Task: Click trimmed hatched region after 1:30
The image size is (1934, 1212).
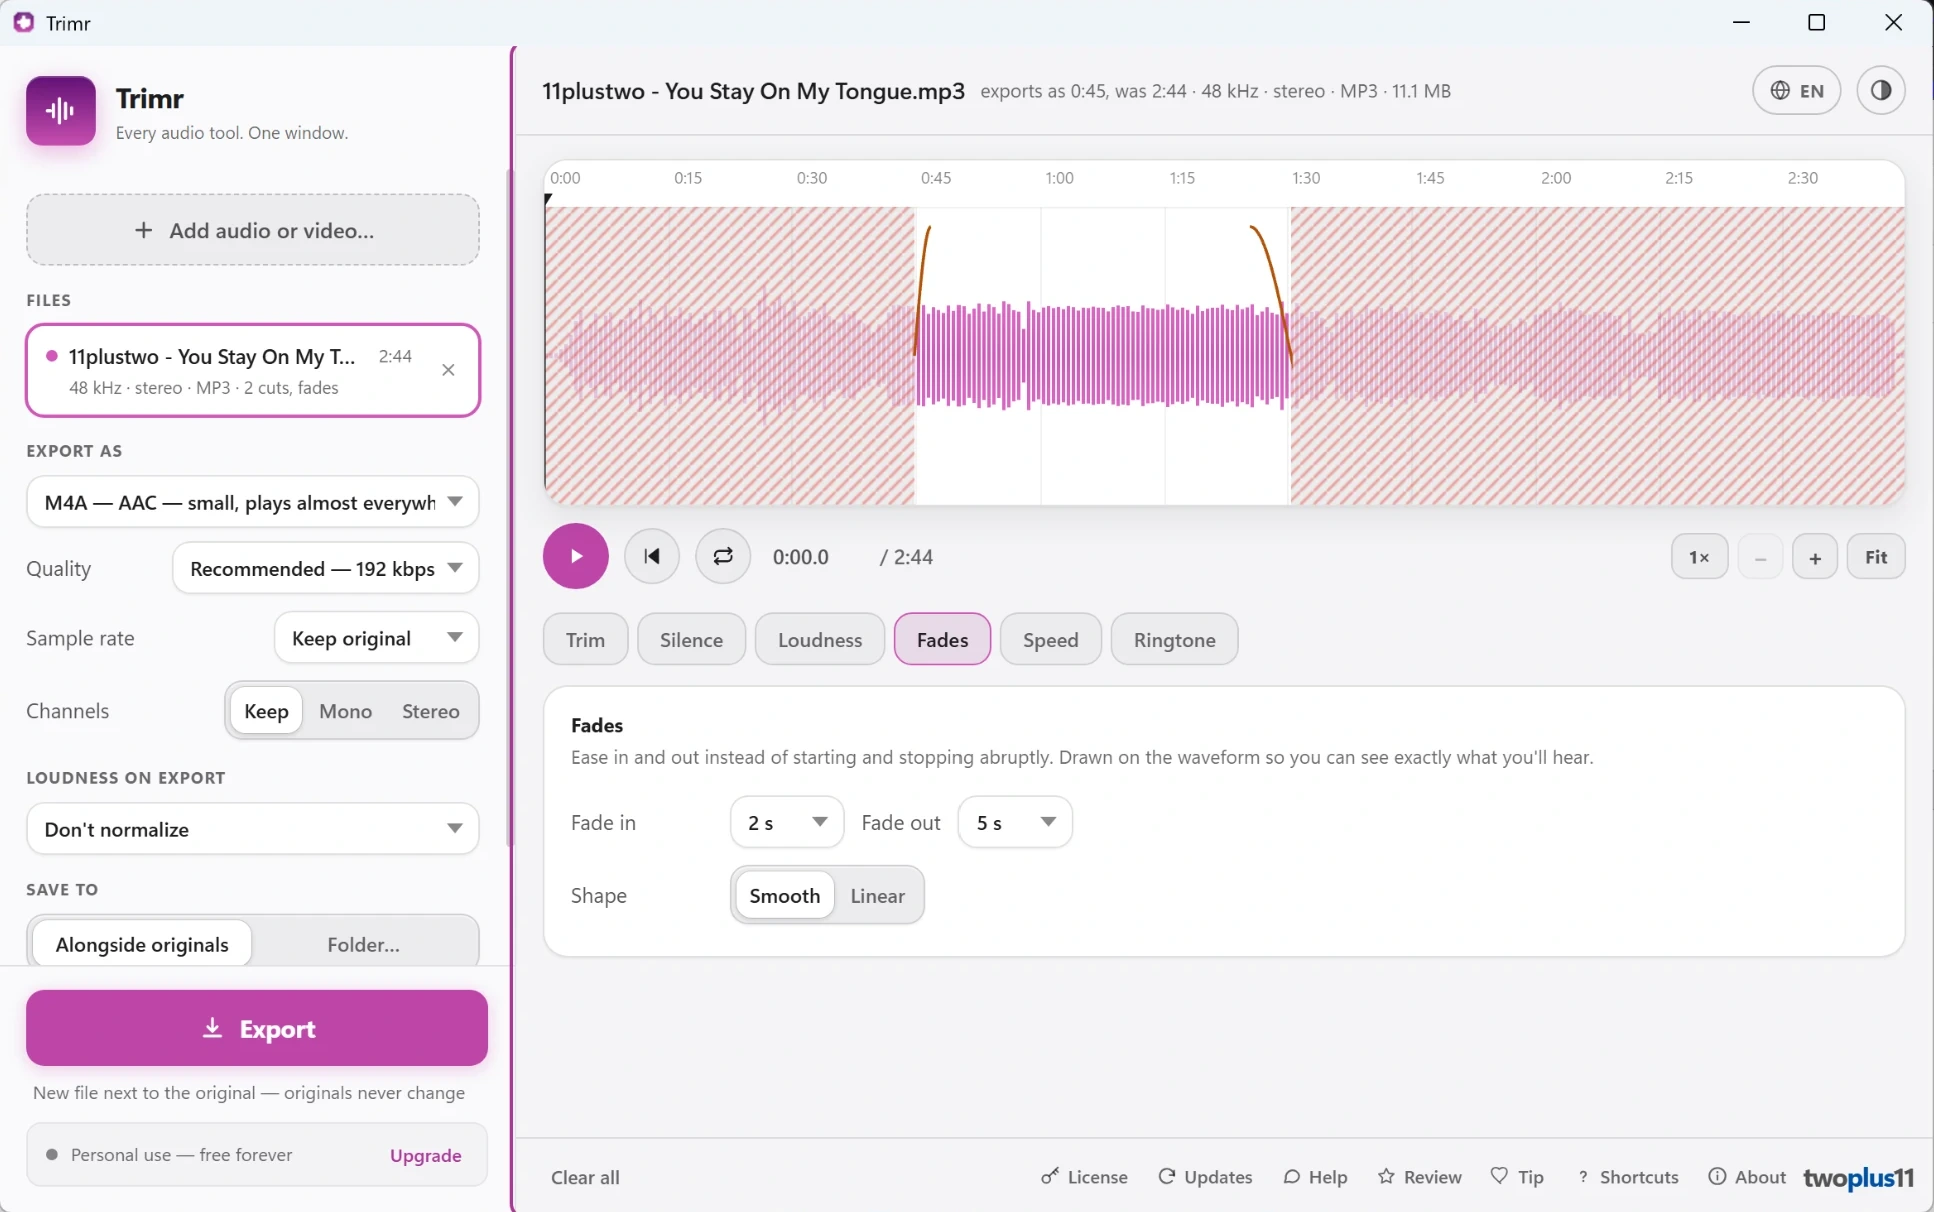Action: coord(1597,356)
